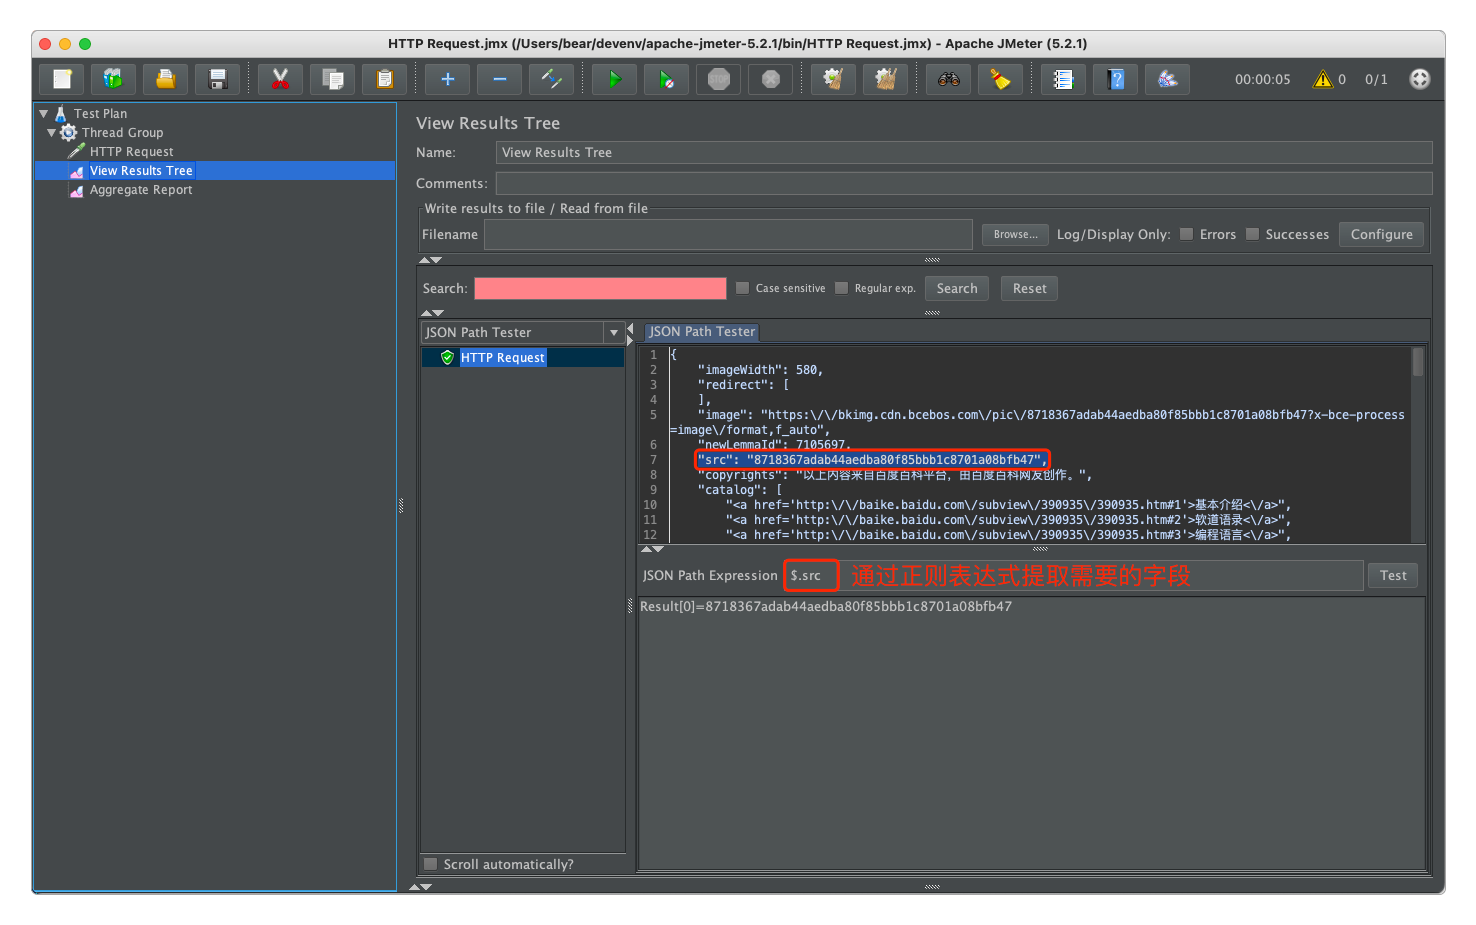The height and width of the screenshot is (925, 1476).
Task: Open the JSON Path Tester renderer dropdown
Action: coord(613,333)
